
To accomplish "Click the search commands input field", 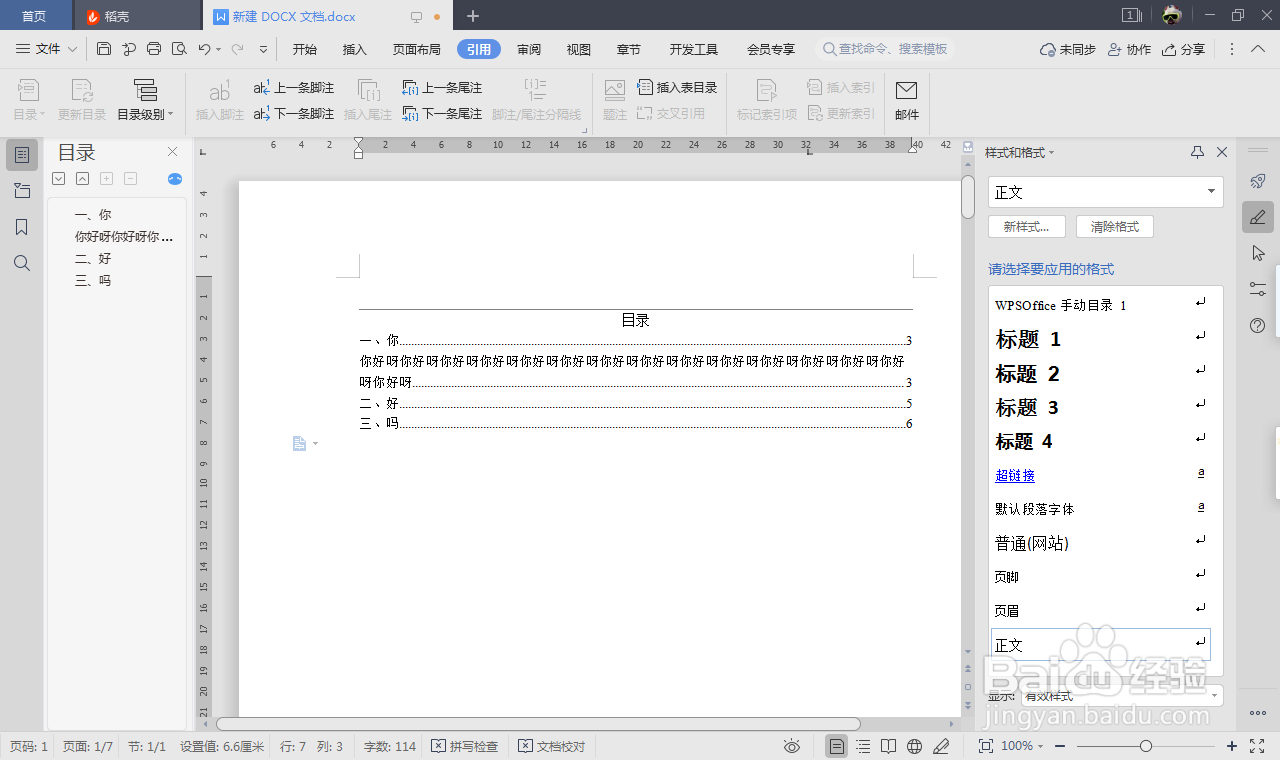I will click(885, 49).
